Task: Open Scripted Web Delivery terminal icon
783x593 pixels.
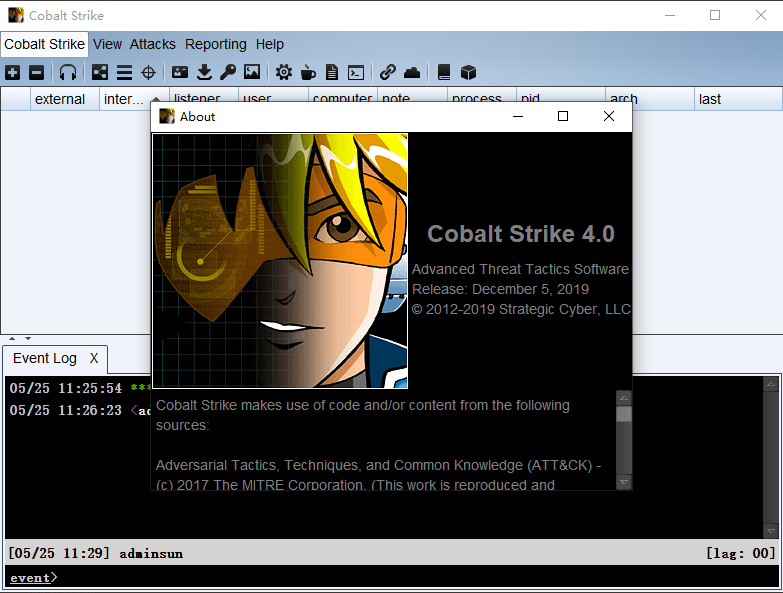Action: pyautogui.click(x=356, y=73)
